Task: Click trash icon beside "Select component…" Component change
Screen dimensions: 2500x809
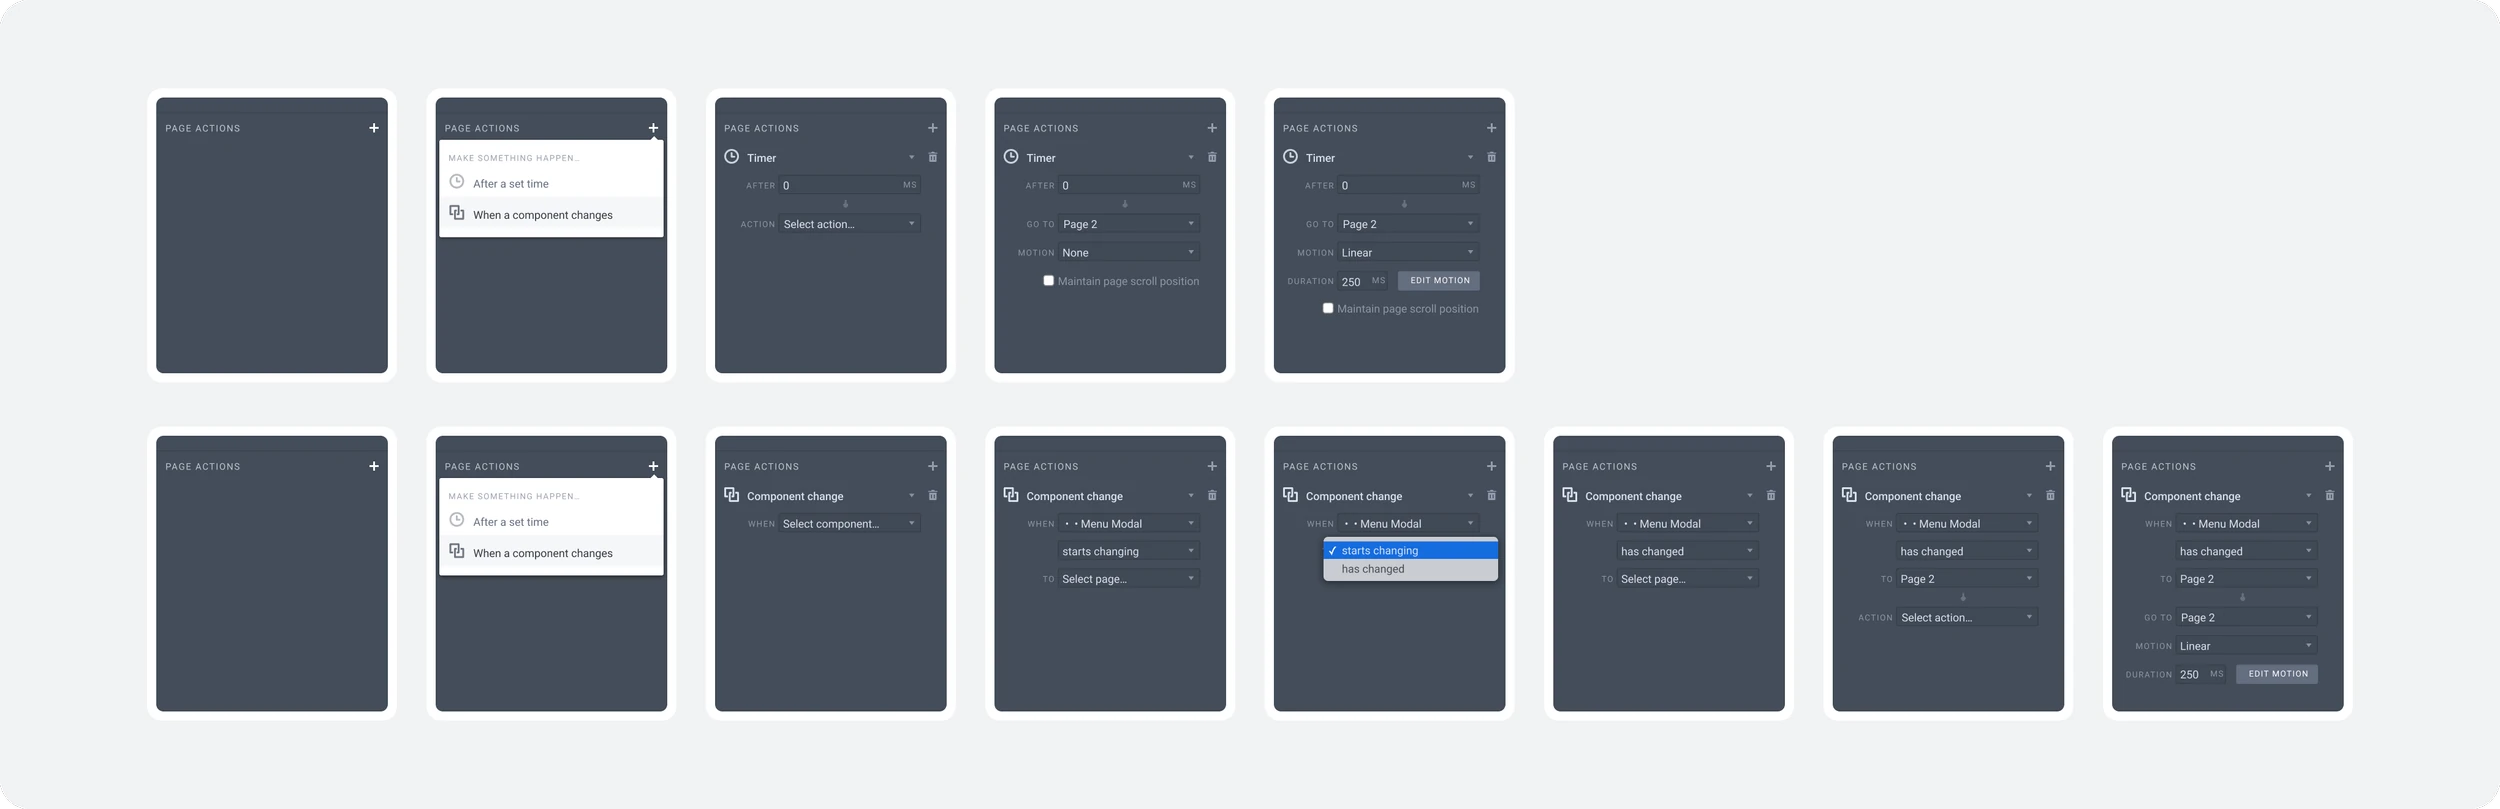Action: [x=933, y=495]
